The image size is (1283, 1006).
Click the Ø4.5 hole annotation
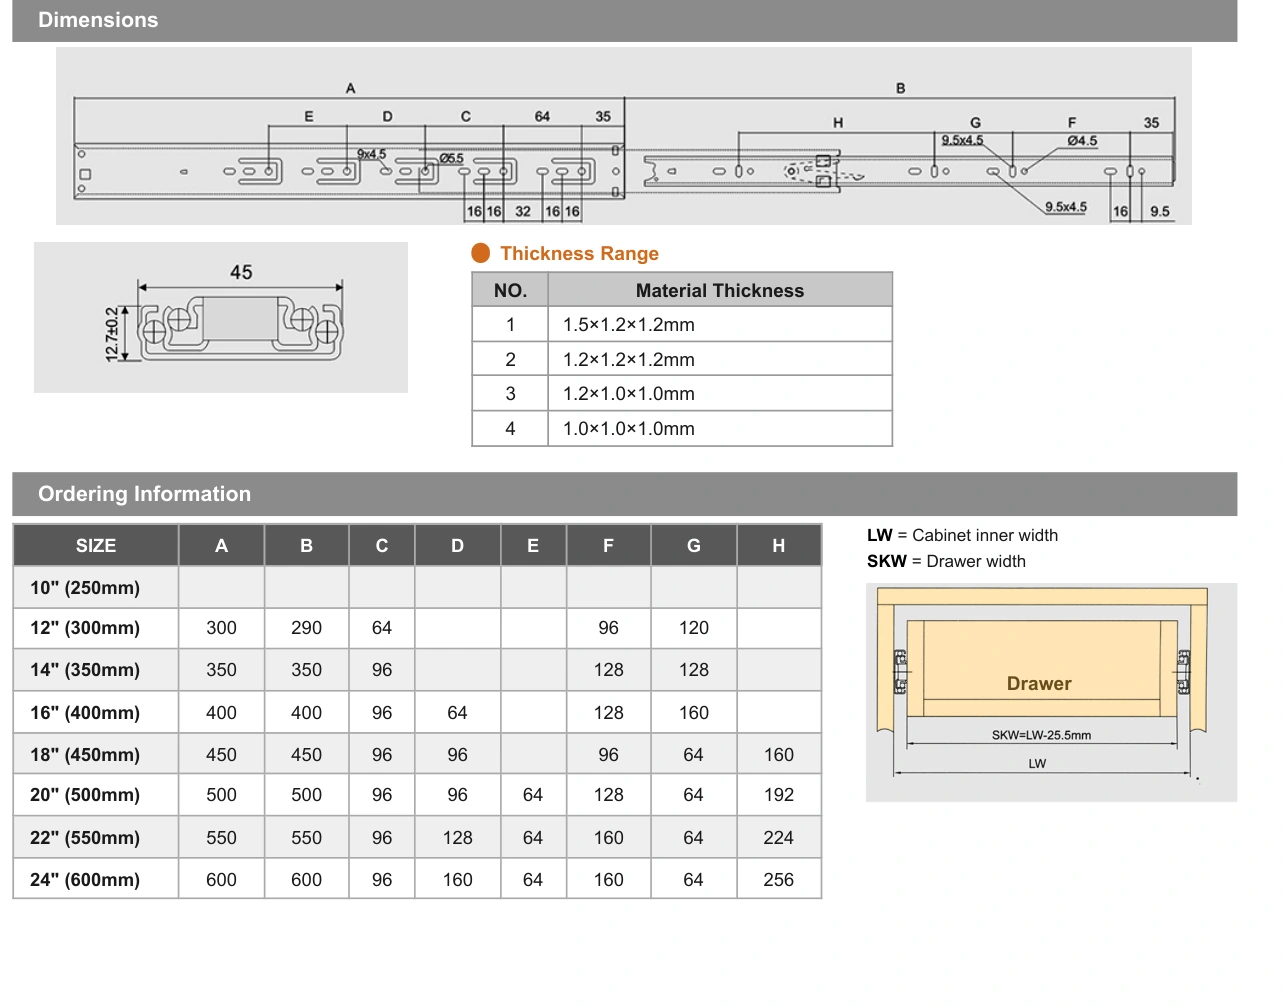coord(1082,141)
